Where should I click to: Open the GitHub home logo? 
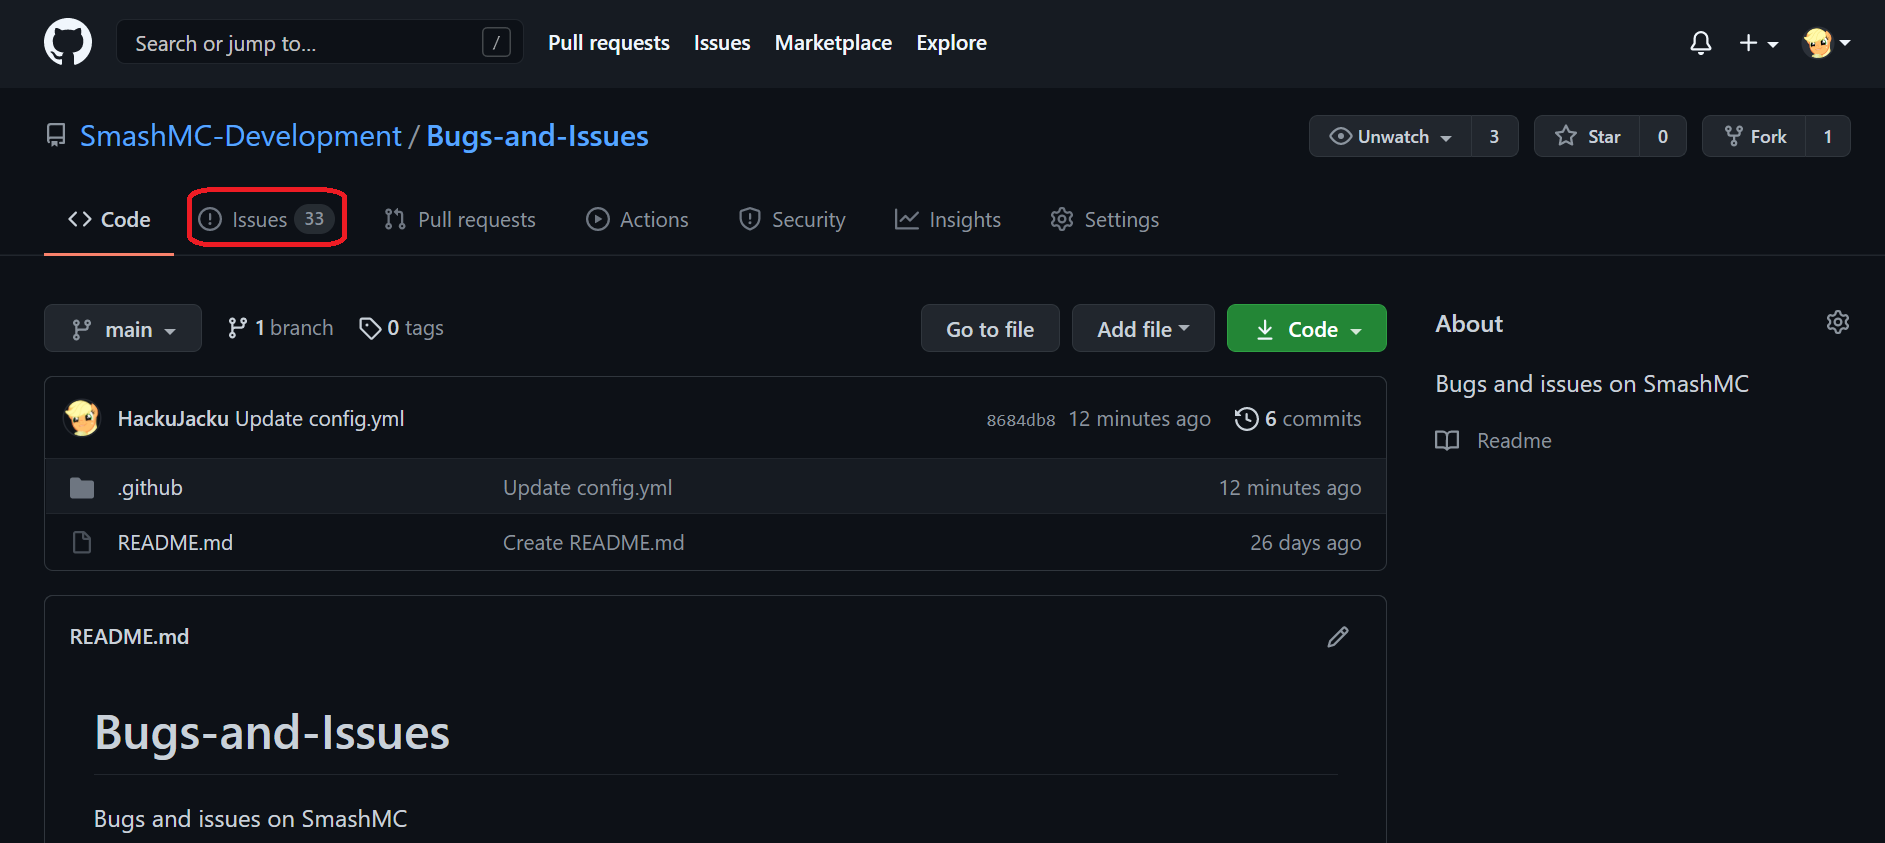click(68, 43)
